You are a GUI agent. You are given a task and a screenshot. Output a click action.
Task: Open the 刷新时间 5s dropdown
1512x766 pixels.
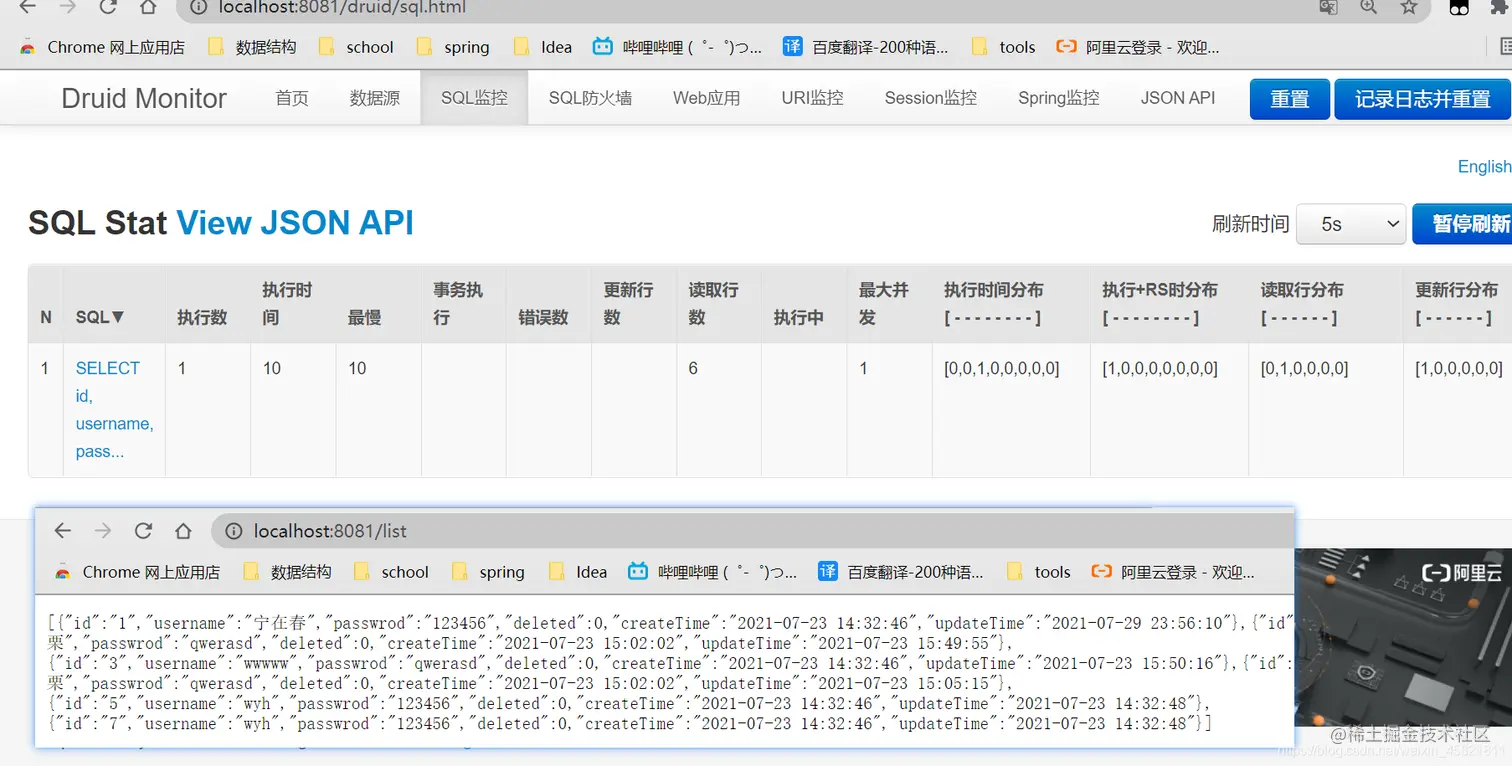pos(1351,224)
